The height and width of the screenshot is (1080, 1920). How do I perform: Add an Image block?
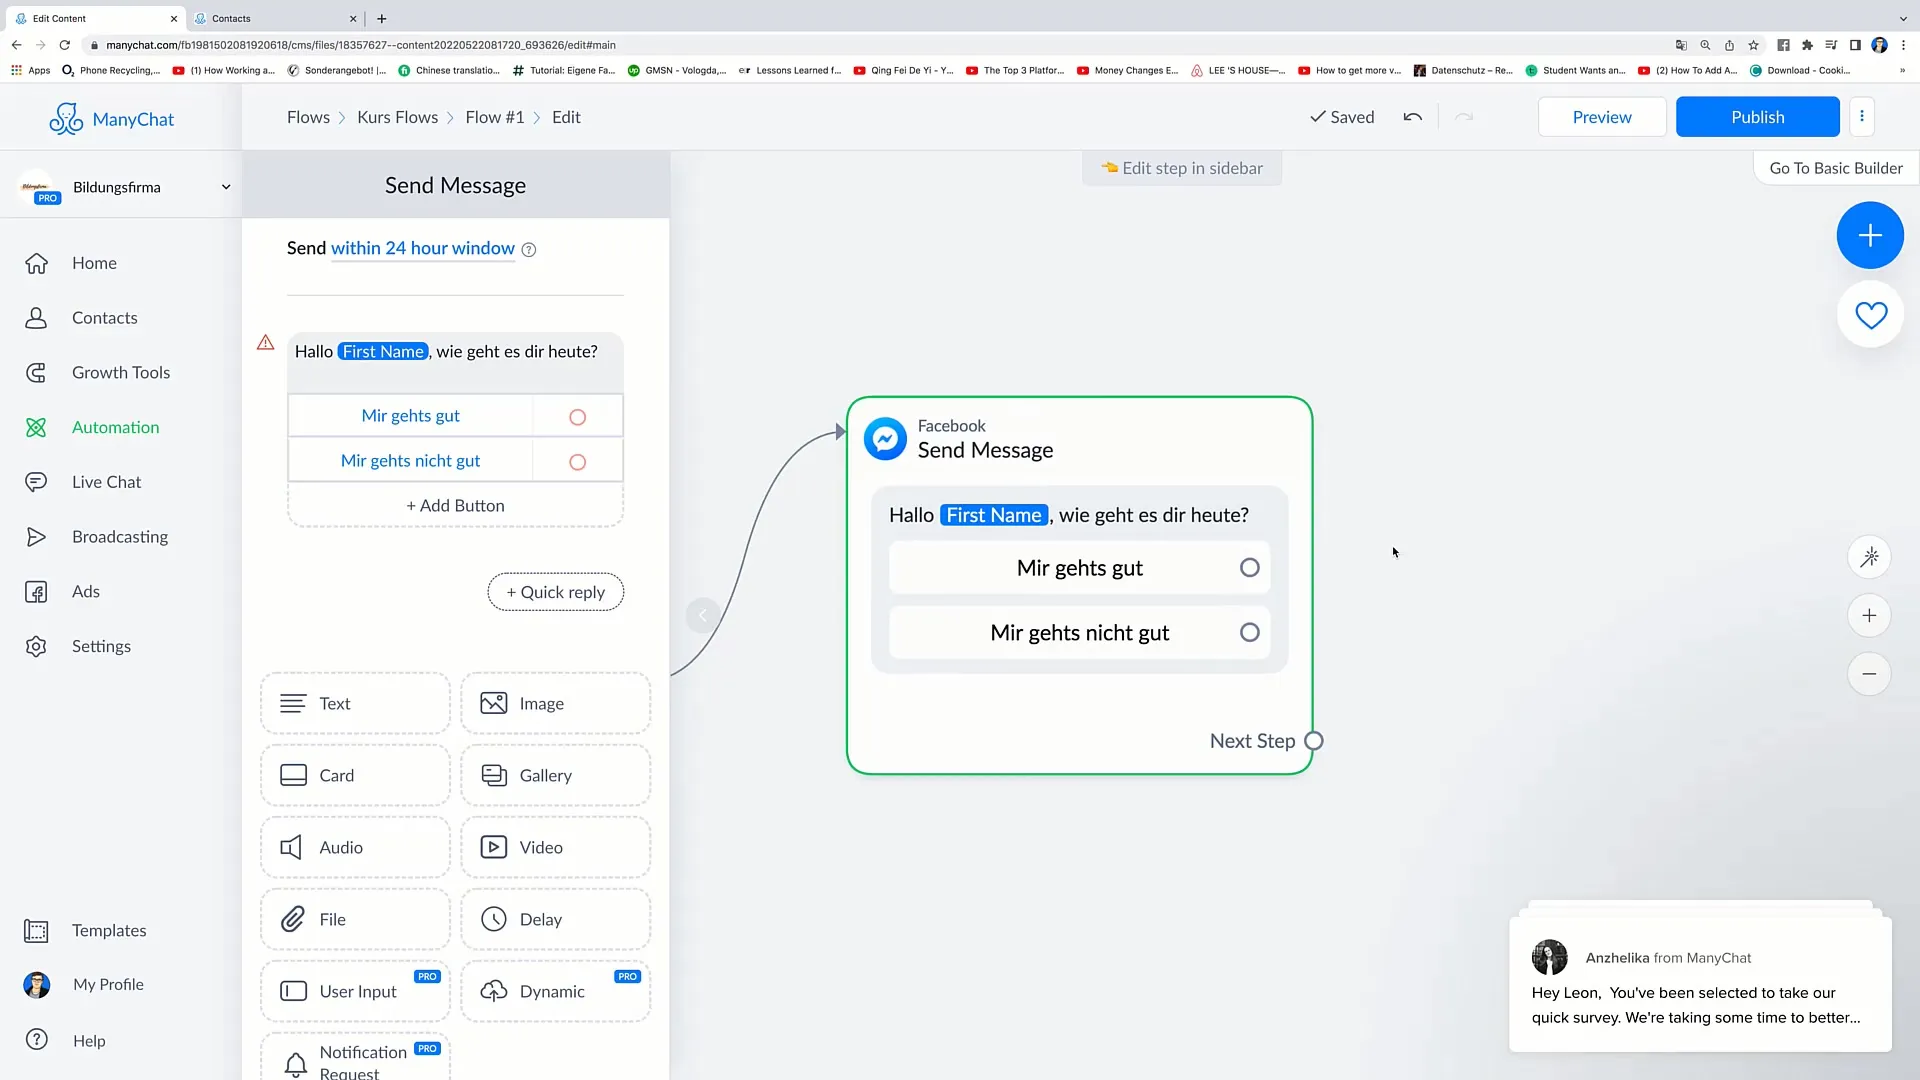(x=555, y=704)
